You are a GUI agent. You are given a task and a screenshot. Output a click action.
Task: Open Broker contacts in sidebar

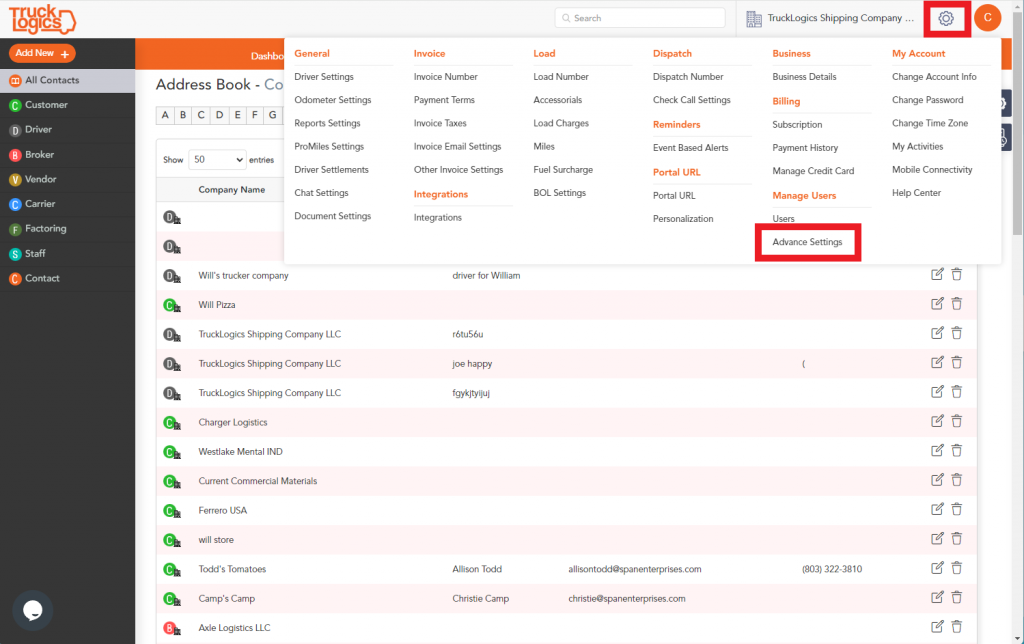[x=67, y=155]
